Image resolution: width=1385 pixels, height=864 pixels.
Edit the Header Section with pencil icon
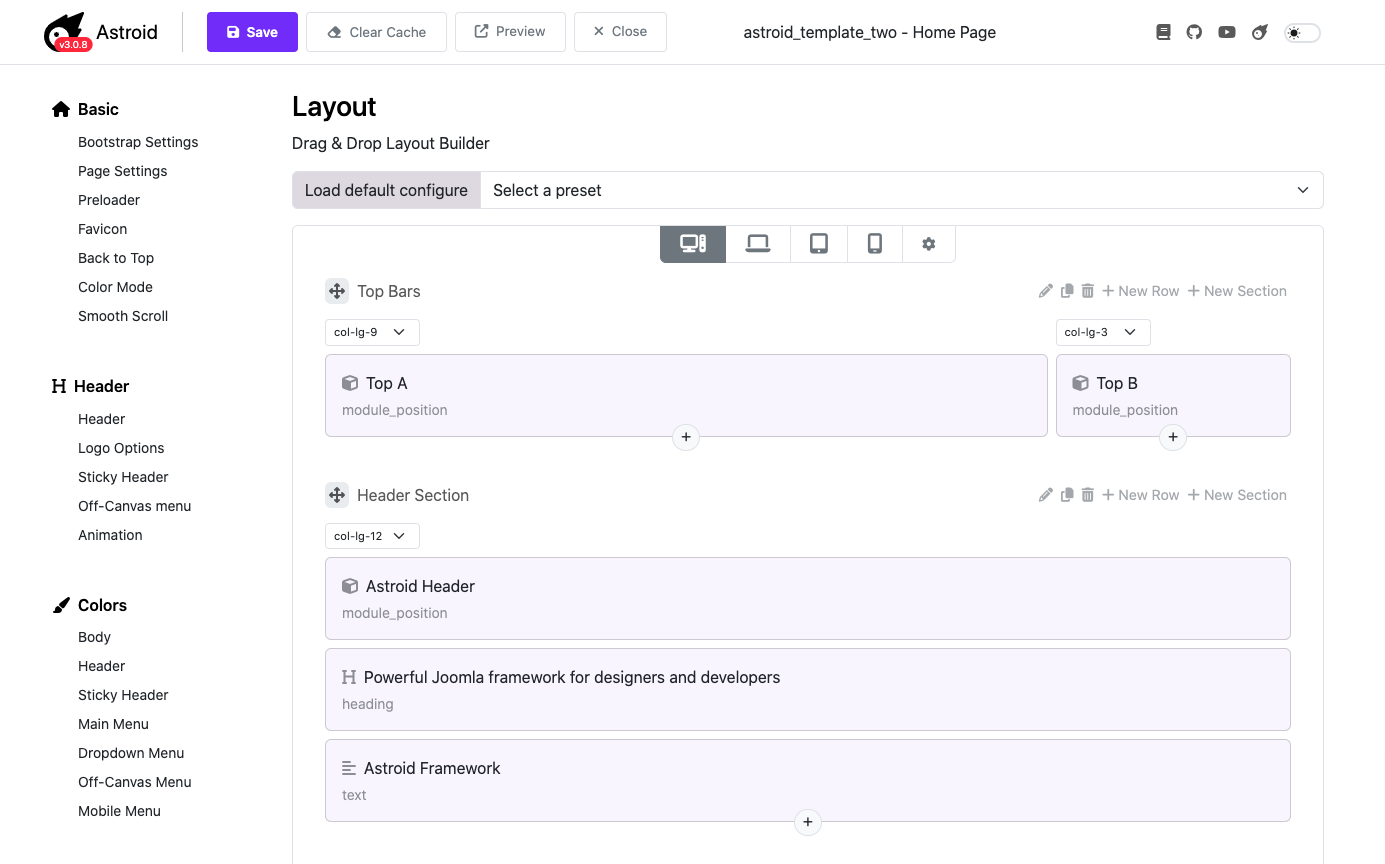click(1046, 495)
